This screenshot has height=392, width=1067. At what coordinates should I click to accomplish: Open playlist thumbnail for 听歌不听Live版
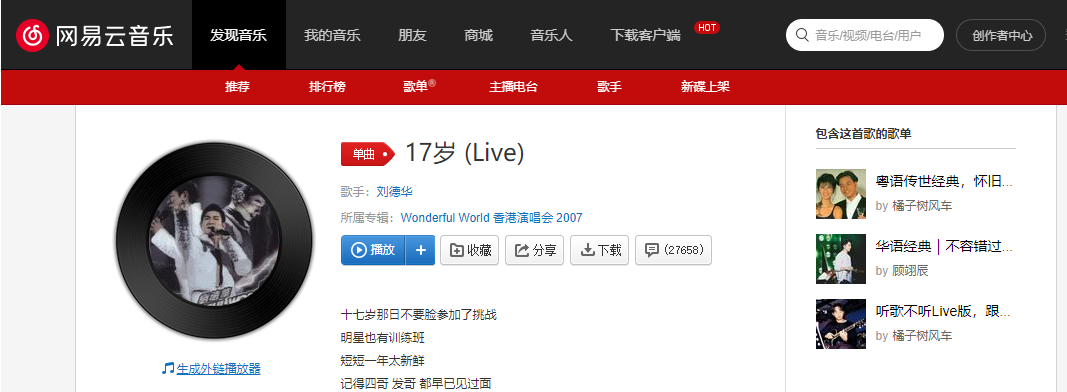pos(840,324)
